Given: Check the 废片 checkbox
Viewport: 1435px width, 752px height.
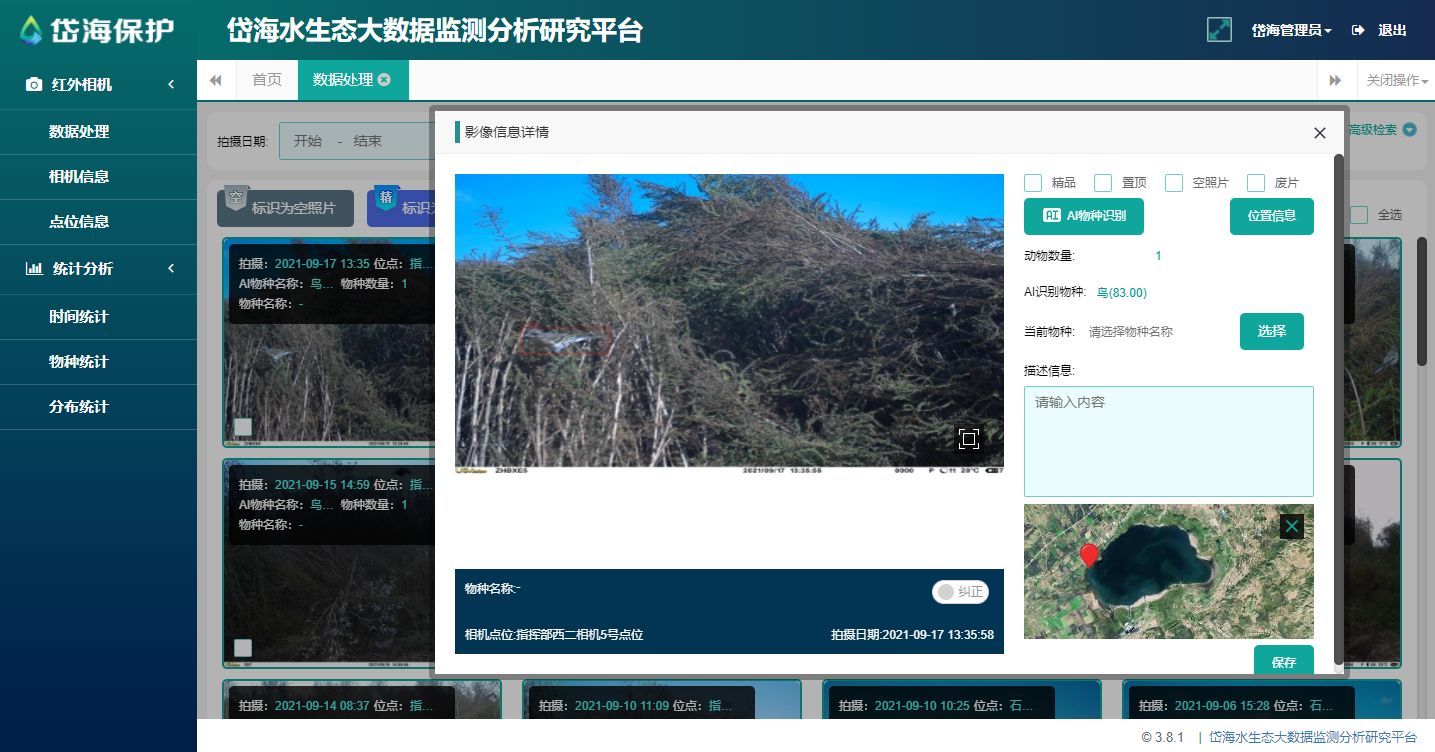Looking at the screenshot, I should pyautogui.click(x=1256, y=183).
